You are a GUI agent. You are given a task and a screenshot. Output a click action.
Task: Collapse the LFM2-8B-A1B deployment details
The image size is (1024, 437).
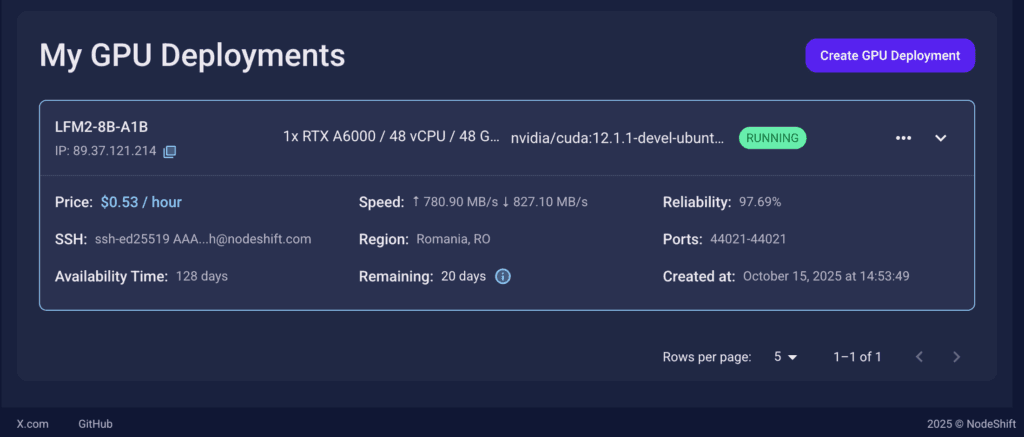click(940, 138)
